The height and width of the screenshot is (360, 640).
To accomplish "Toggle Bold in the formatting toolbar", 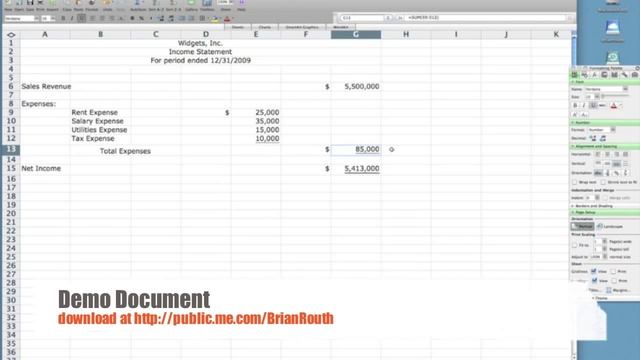I will click(63, 18).
